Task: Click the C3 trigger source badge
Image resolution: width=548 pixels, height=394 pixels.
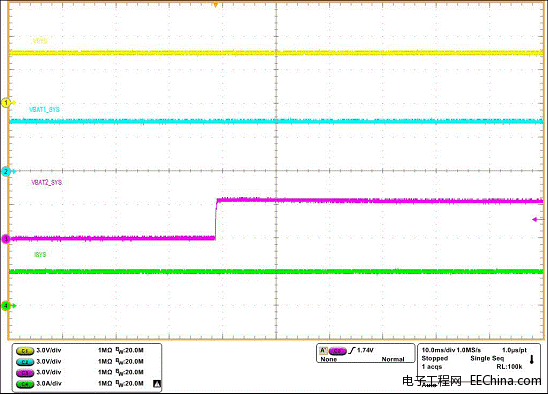Action: tap(338, 350)
